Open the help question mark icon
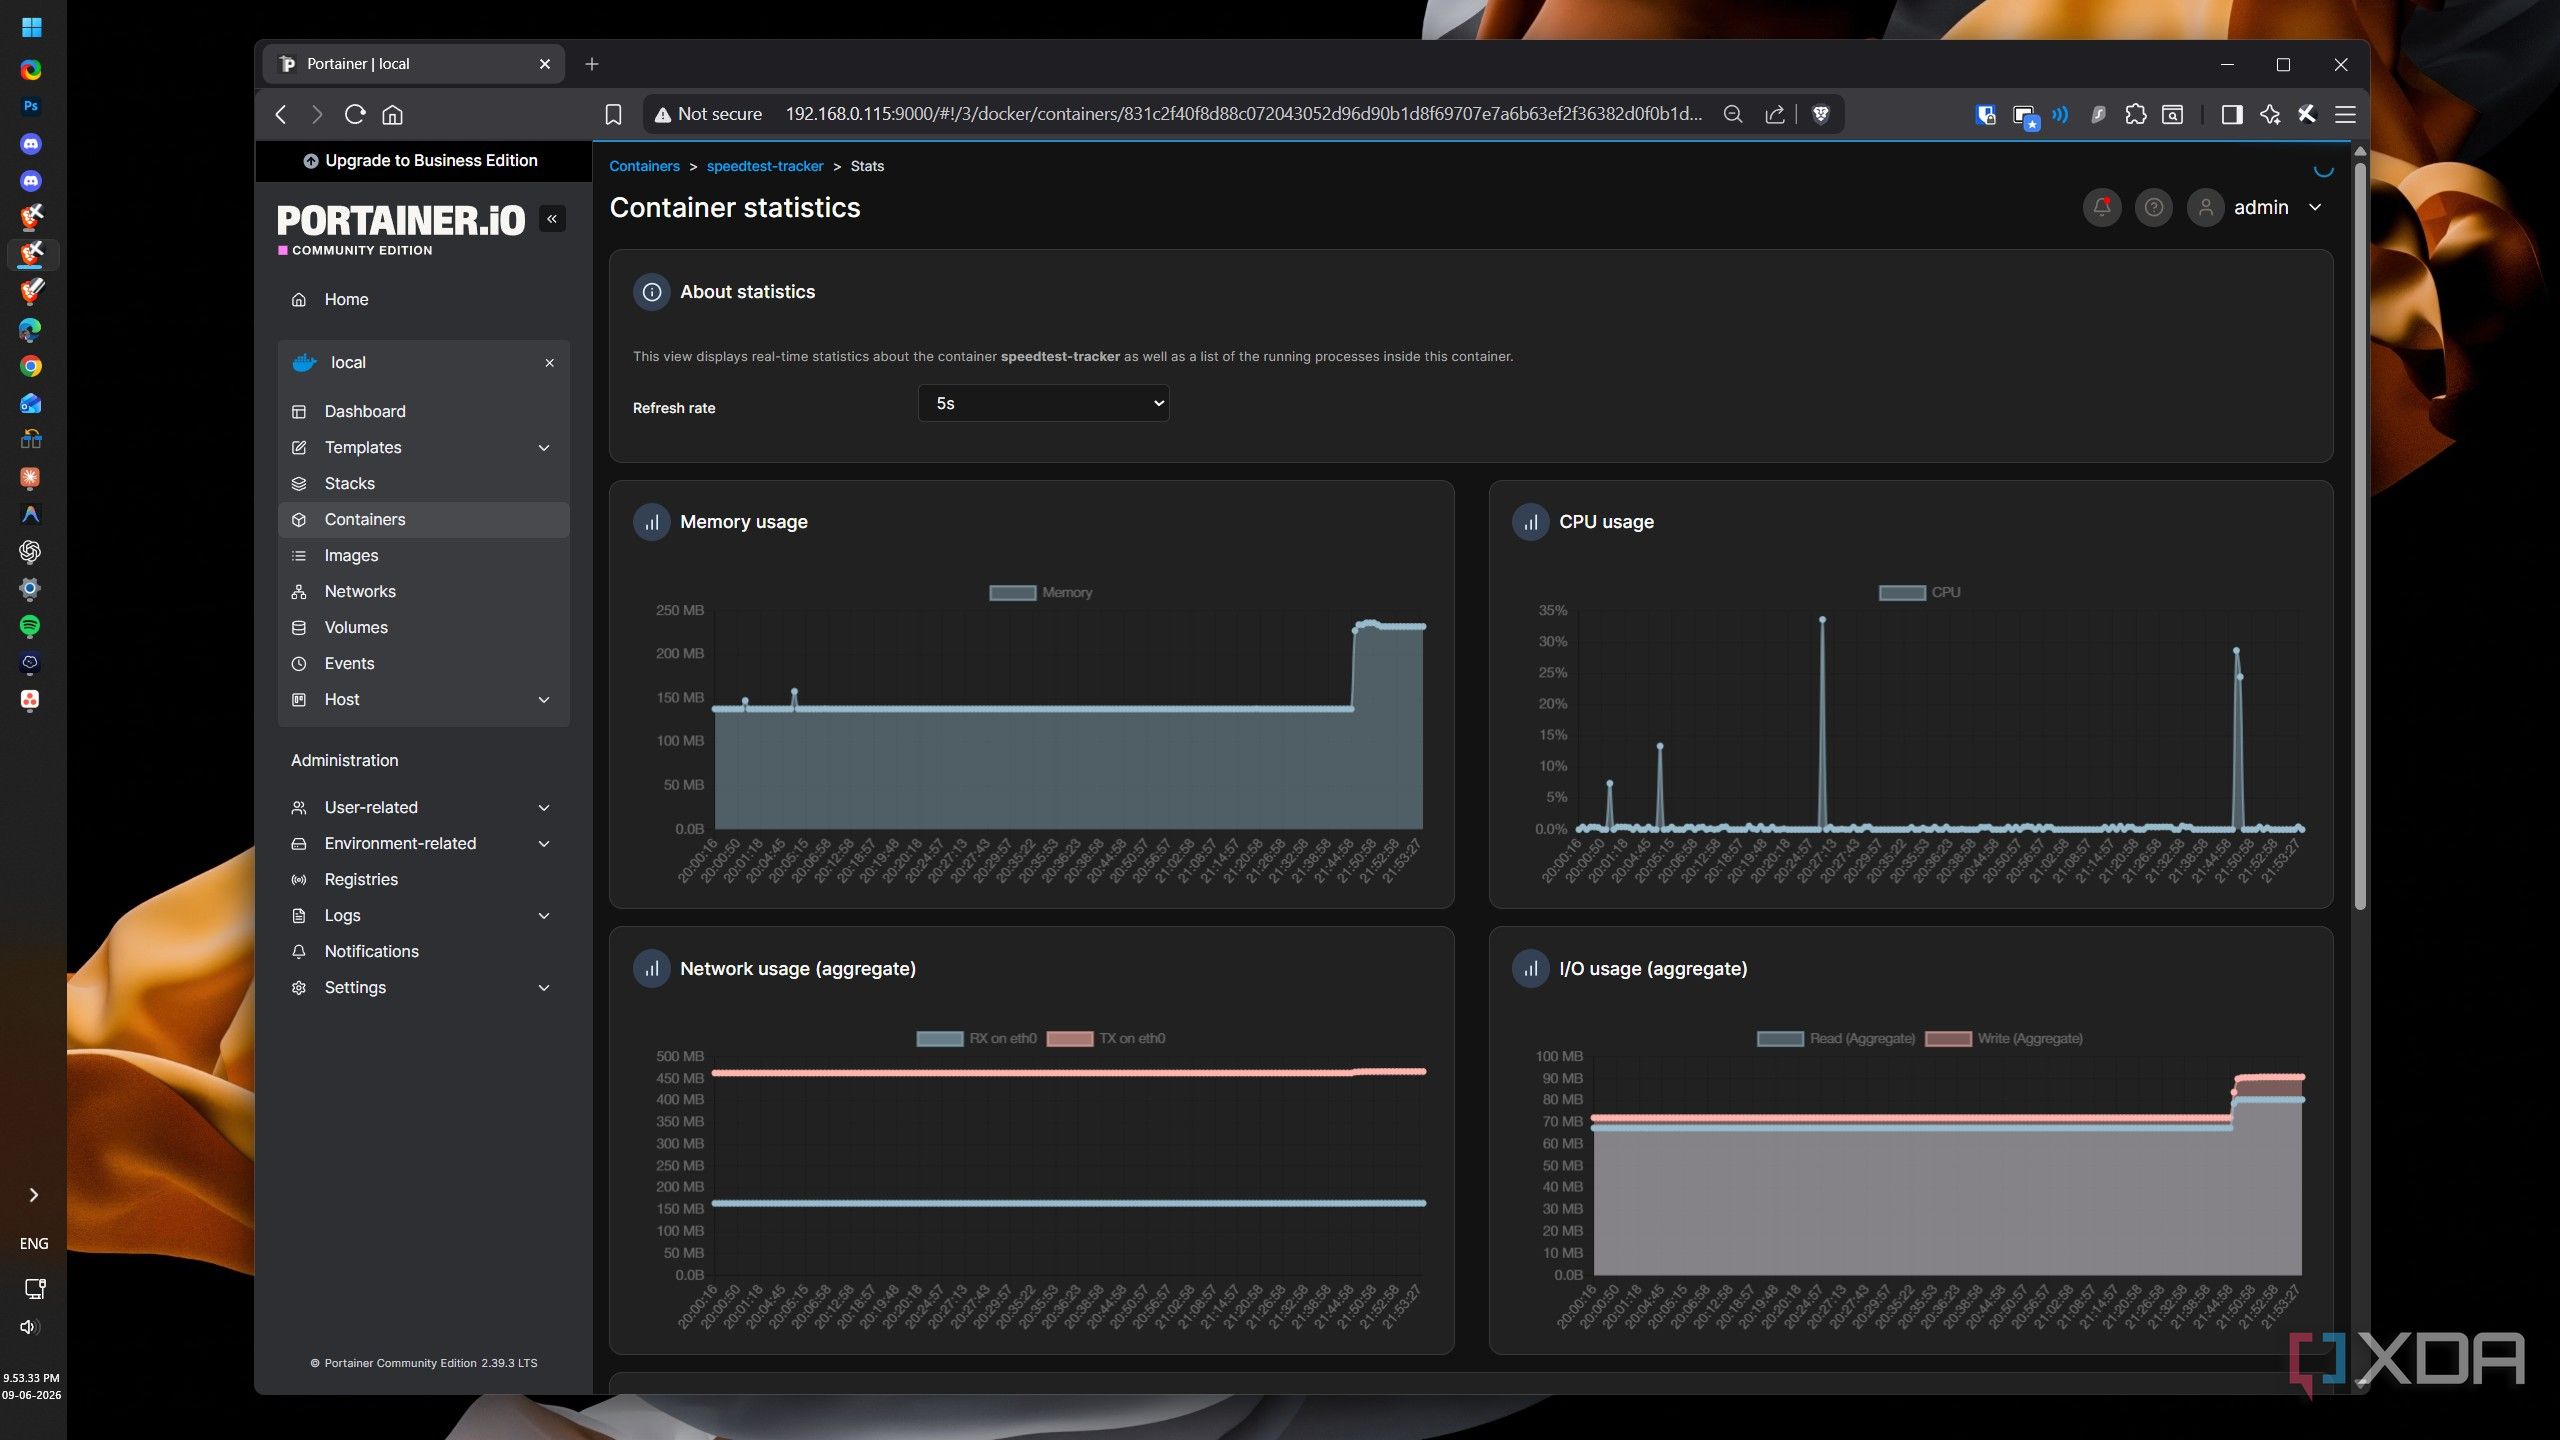 coord(2154,207)
